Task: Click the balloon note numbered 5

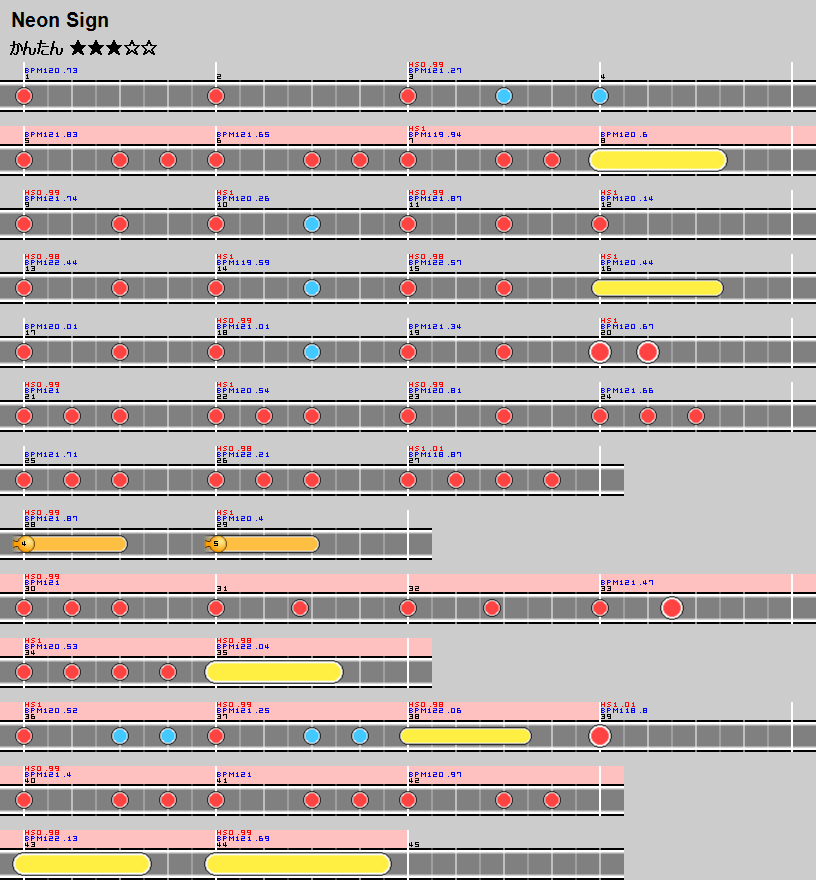Action: click(217, 544)
